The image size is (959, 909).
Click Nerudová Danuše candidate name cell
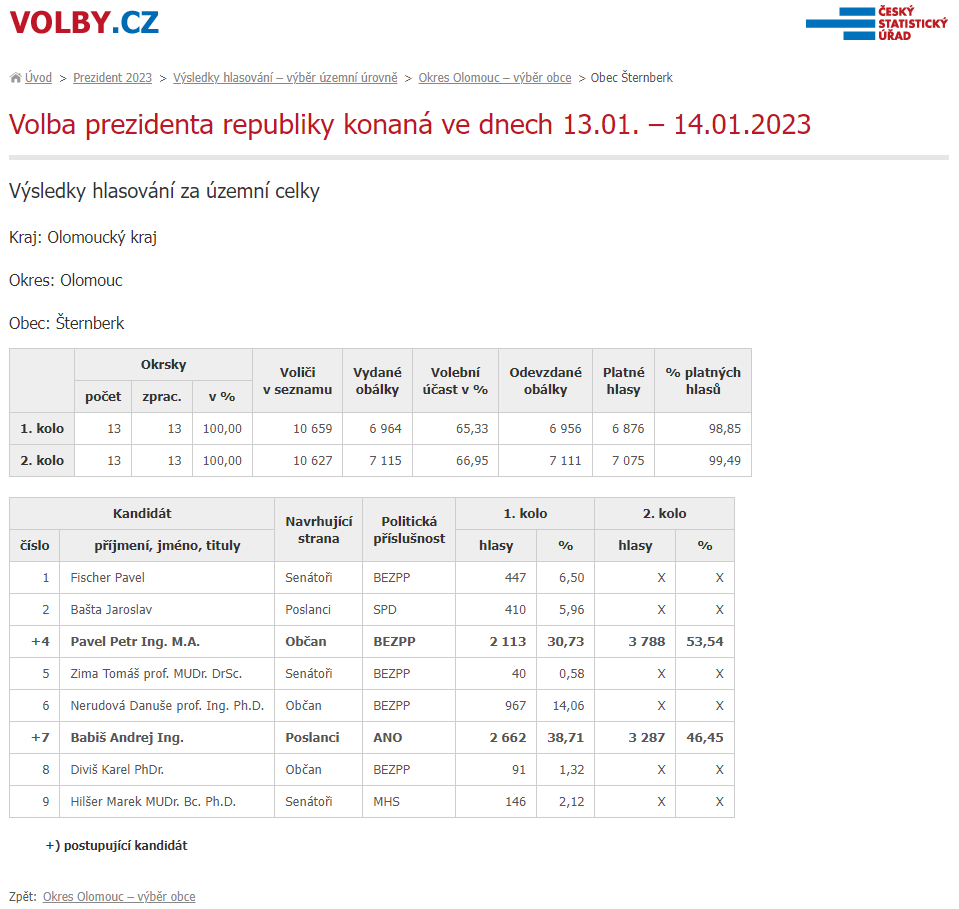click(x=166, y=706)
